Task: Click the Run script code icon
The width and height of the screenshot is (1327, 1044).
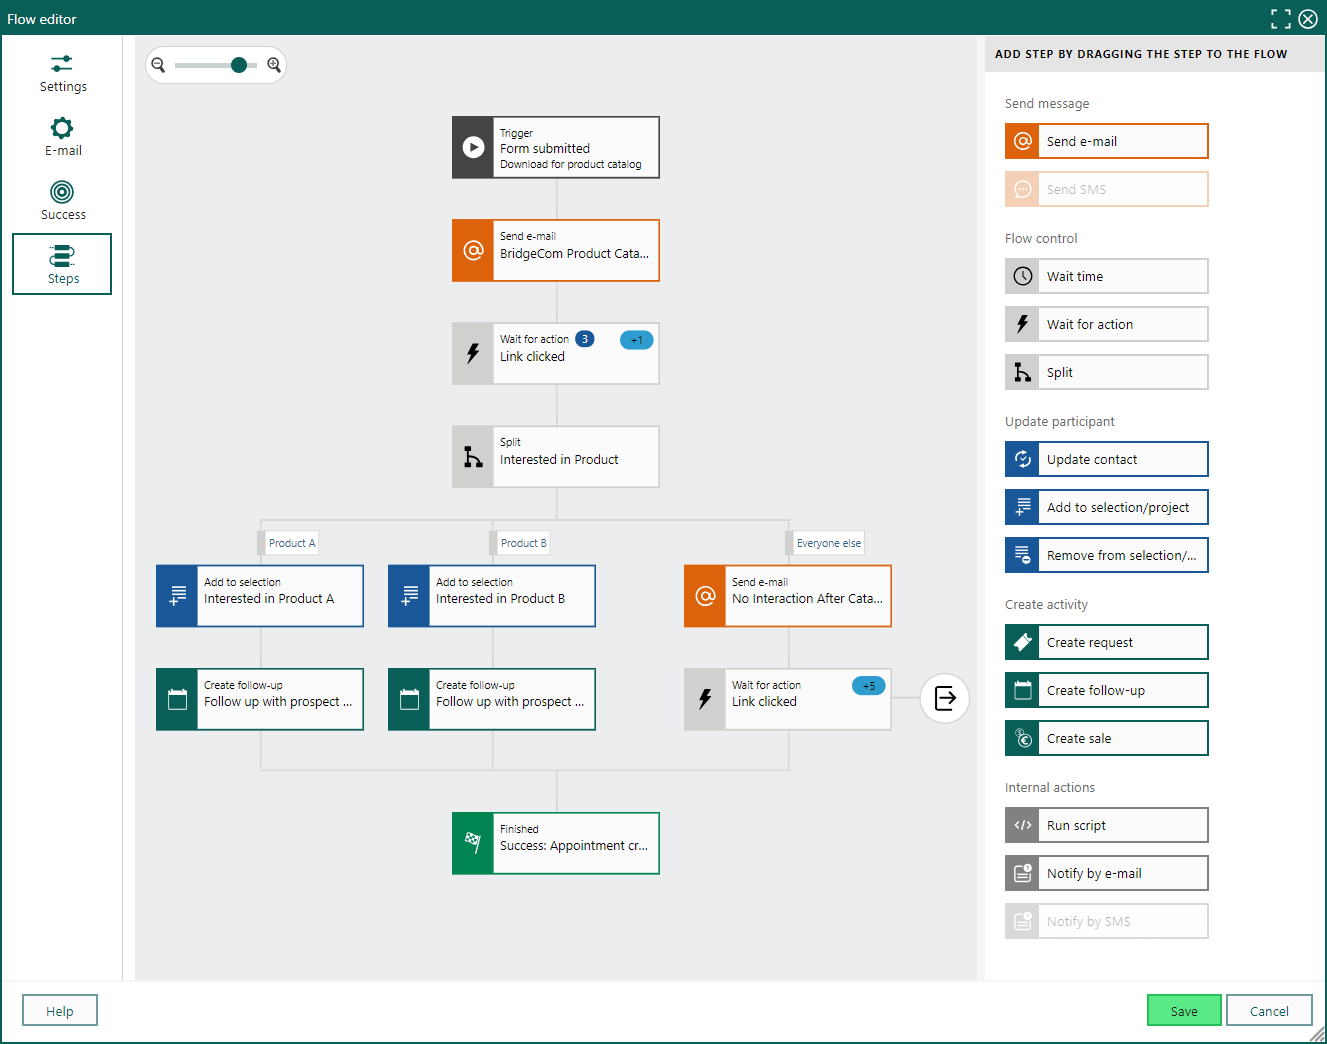Action: coord(1022,825)
